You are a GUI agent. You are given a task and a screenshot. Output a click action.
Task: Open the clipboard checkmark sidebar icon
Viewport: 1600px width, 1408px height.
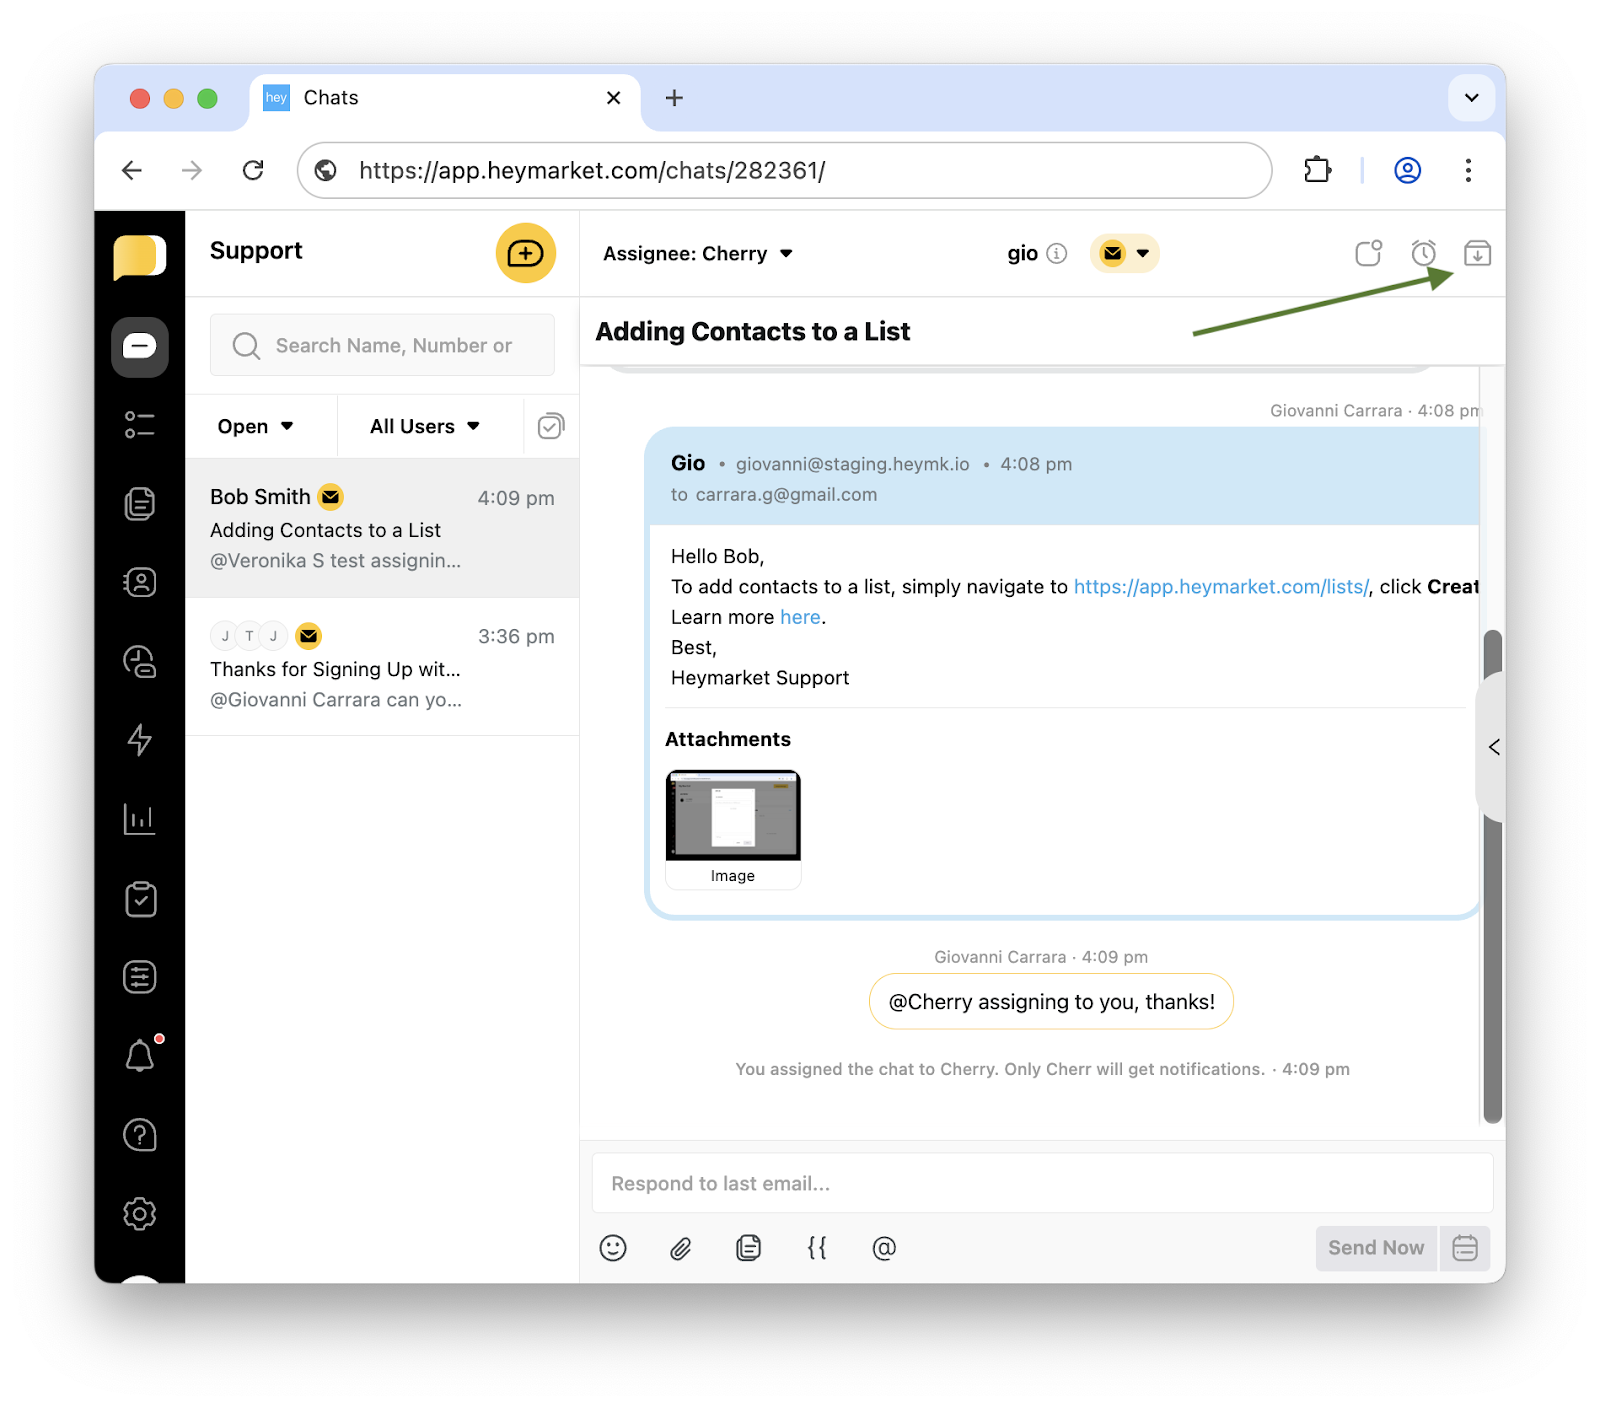(x=140, y=899)
